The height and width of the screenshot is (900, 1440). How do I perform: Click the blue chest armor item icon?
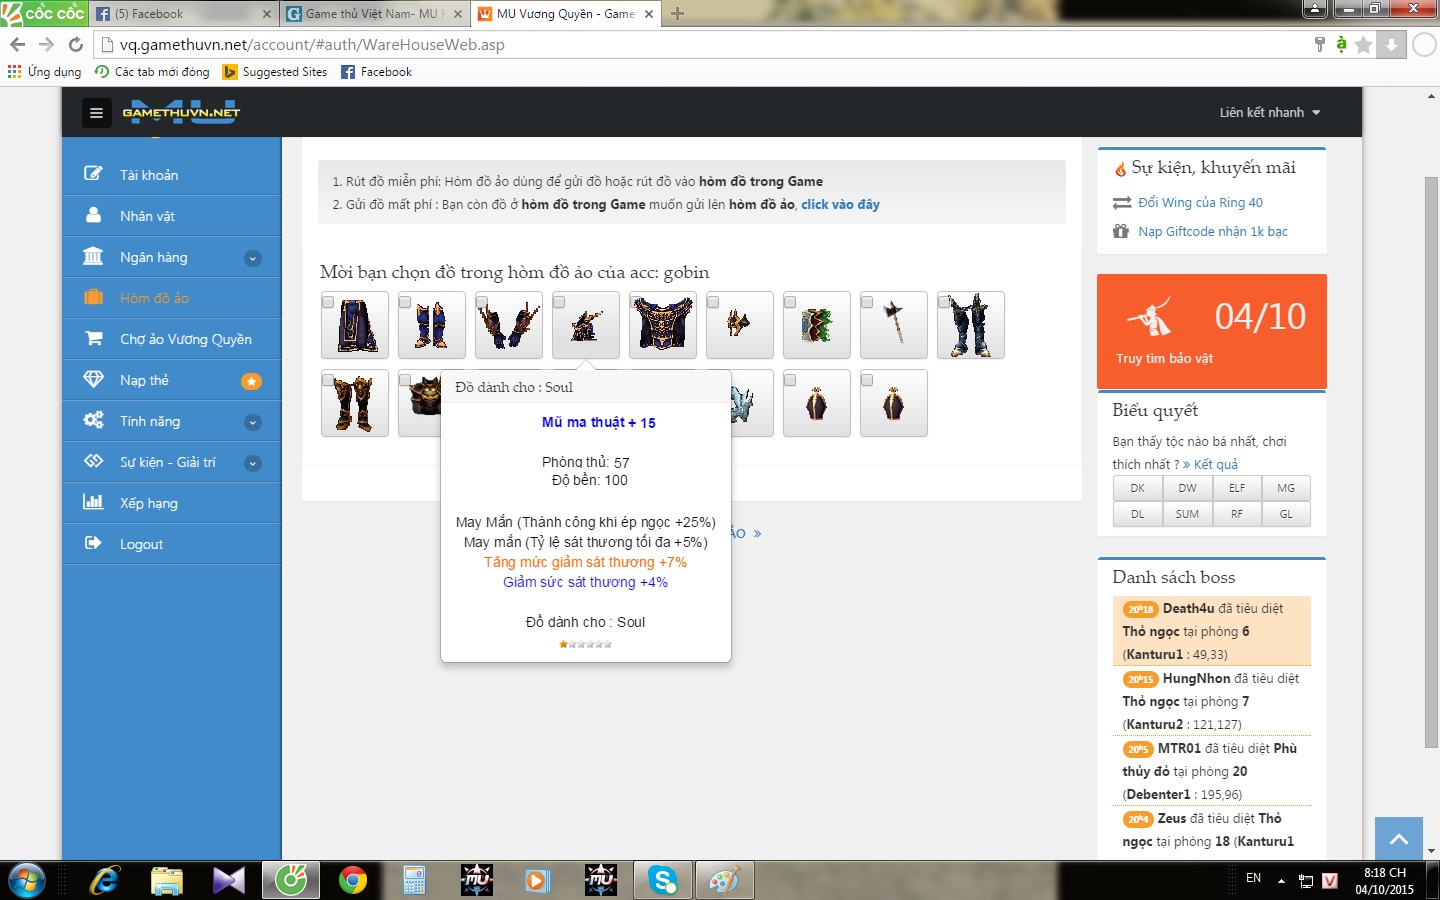tap(663, 325)
